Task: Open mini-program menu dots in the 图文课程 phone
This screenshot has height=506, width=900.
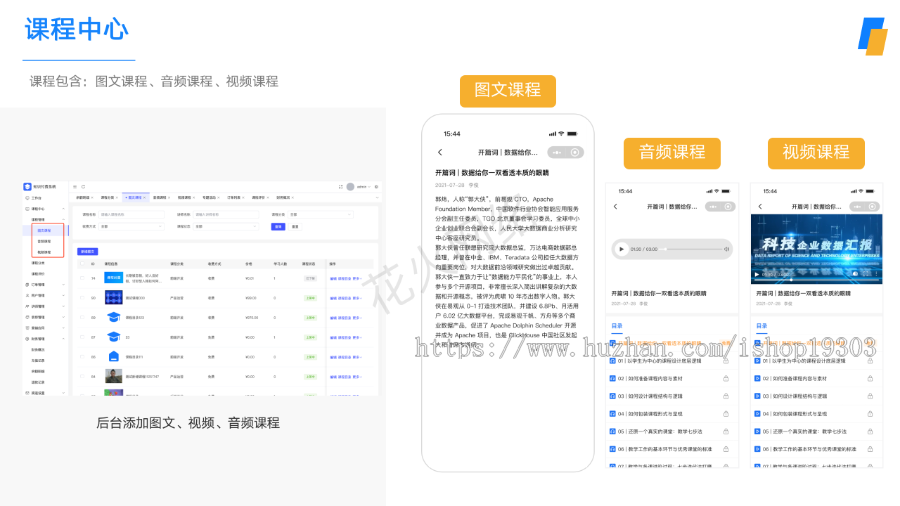Action: click(557, 152)
